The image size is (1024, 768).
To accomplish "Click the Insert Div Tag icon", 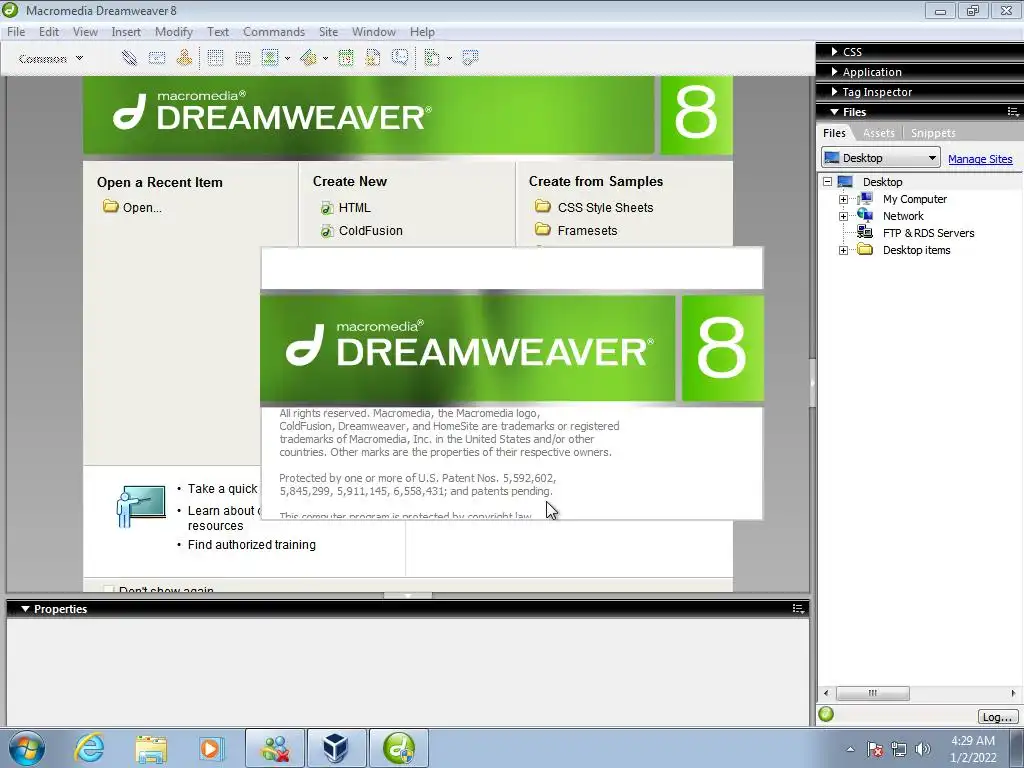I will coord(242,58).
